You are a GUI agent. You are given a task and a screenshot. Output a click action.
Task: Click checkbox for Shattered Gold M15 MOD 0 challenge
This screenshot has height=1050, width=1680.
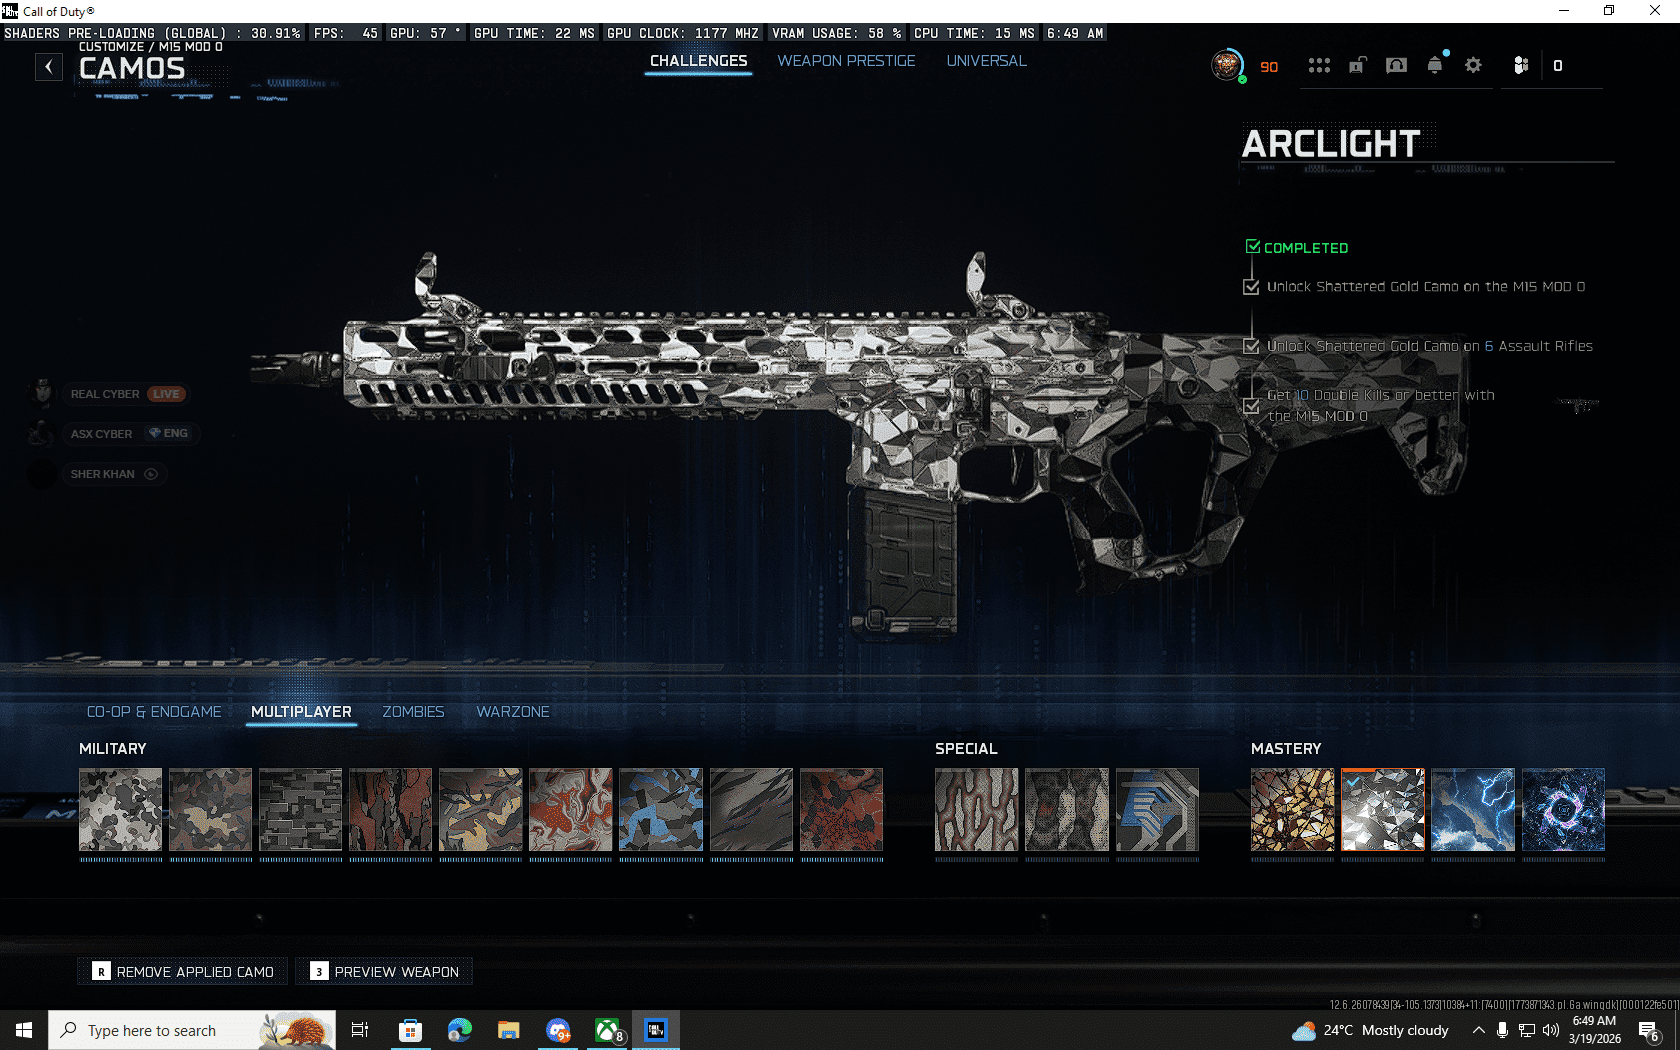tap(1251, 287)
